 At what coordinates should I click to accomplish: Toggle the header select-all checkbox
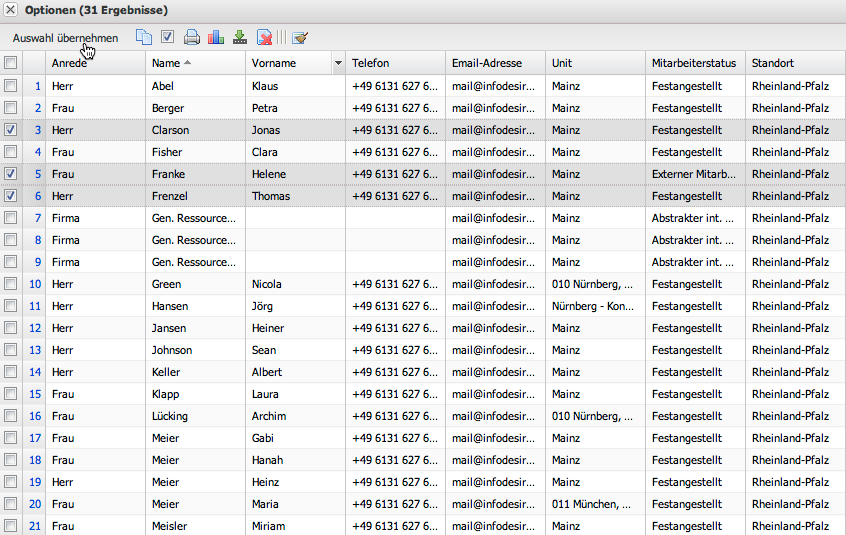(11, 63)
